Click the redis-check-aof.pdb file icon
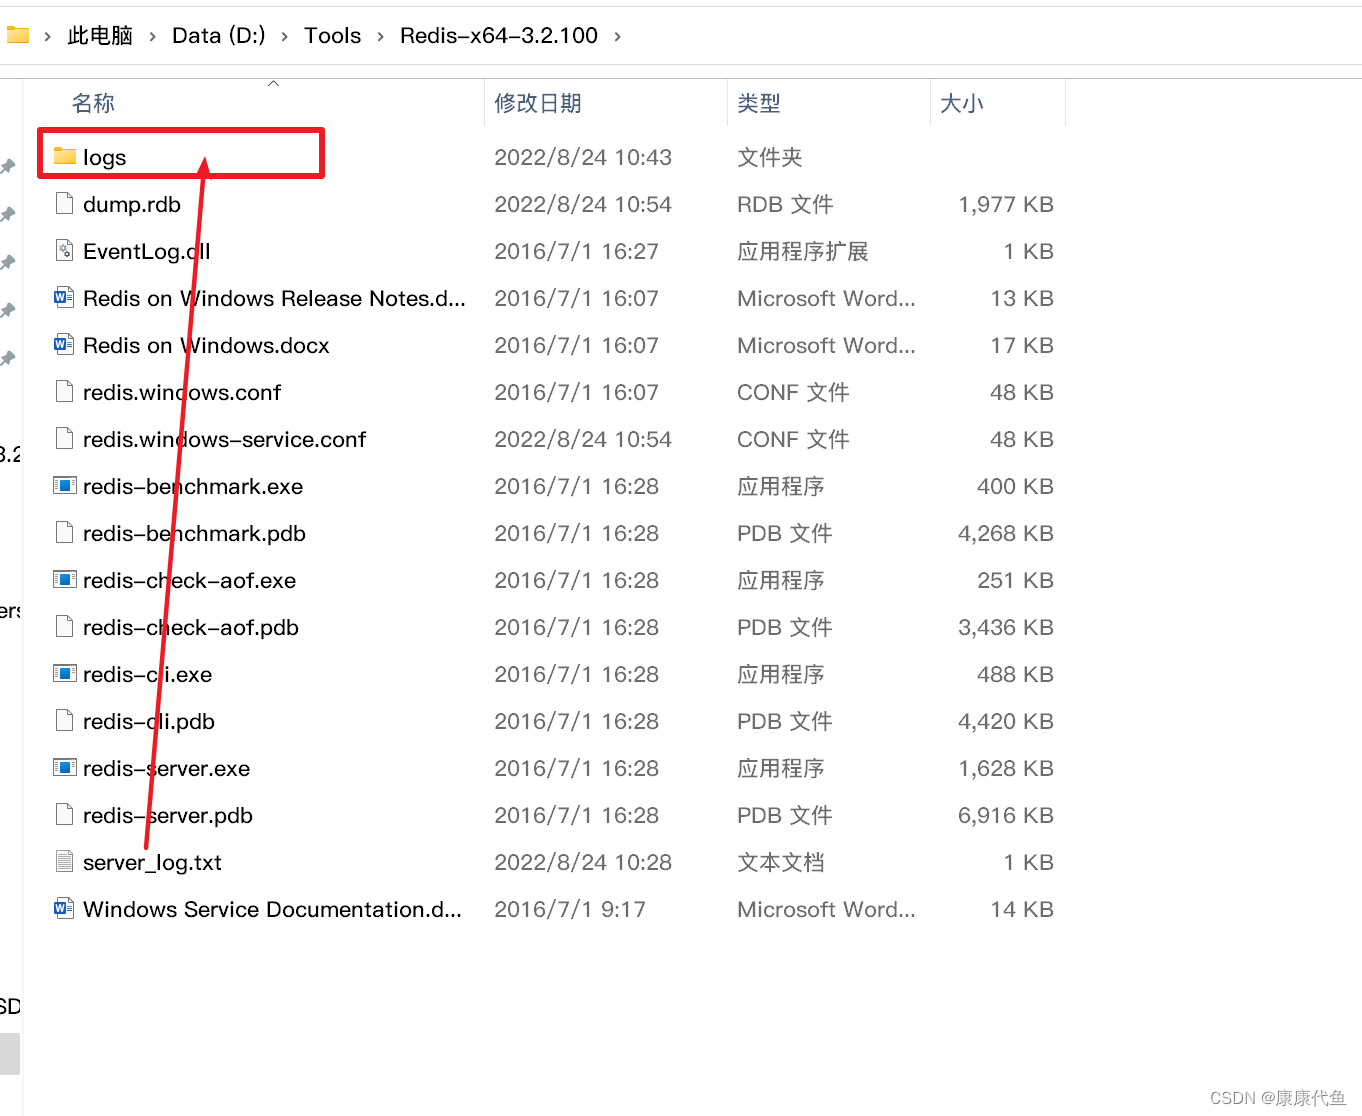The width and height of the screenshot is (1362, 1116). 65,626
